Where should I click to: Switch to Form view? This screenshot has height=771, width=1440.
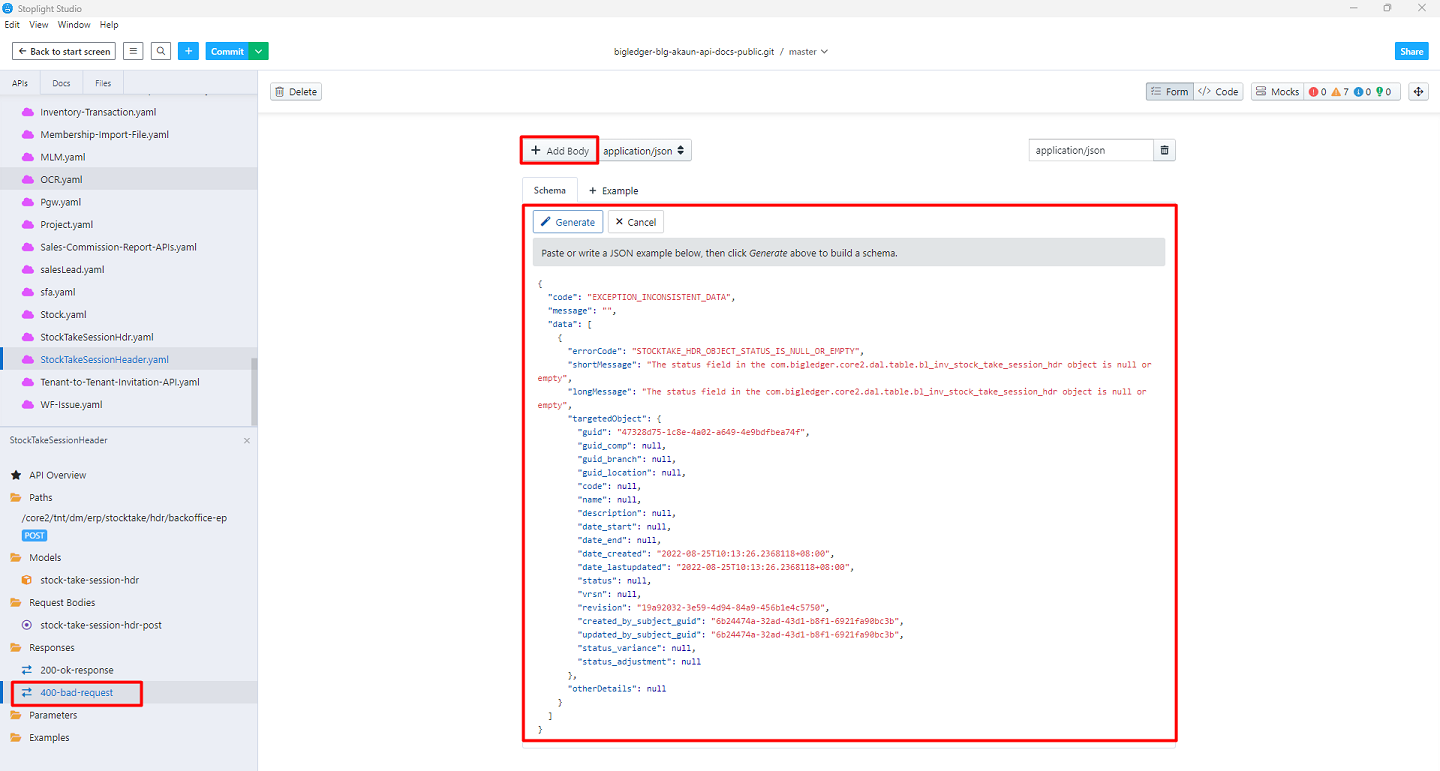point(1169,91)
